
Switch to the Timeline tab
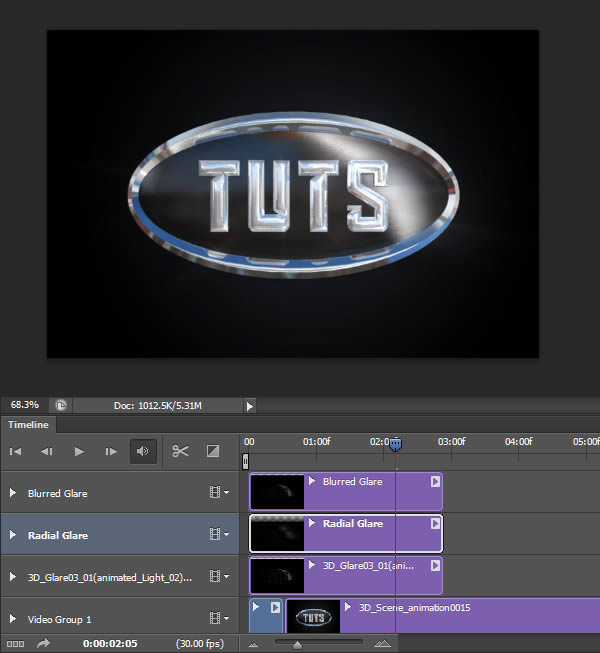(28, 425)
